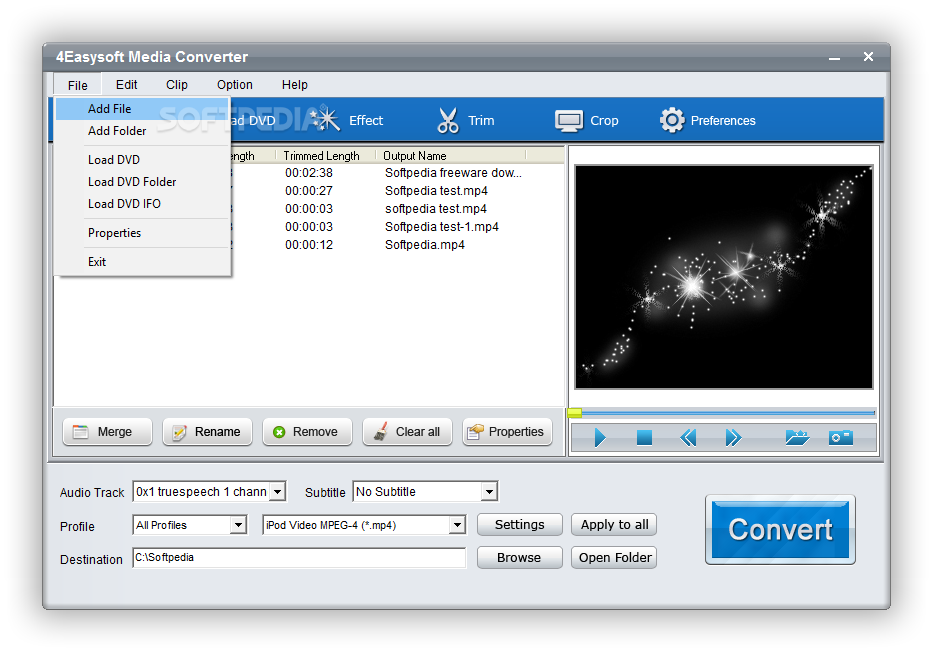Select Load DVD in File menu
This screenshot has width=933, height=652.
coord(143,160)
